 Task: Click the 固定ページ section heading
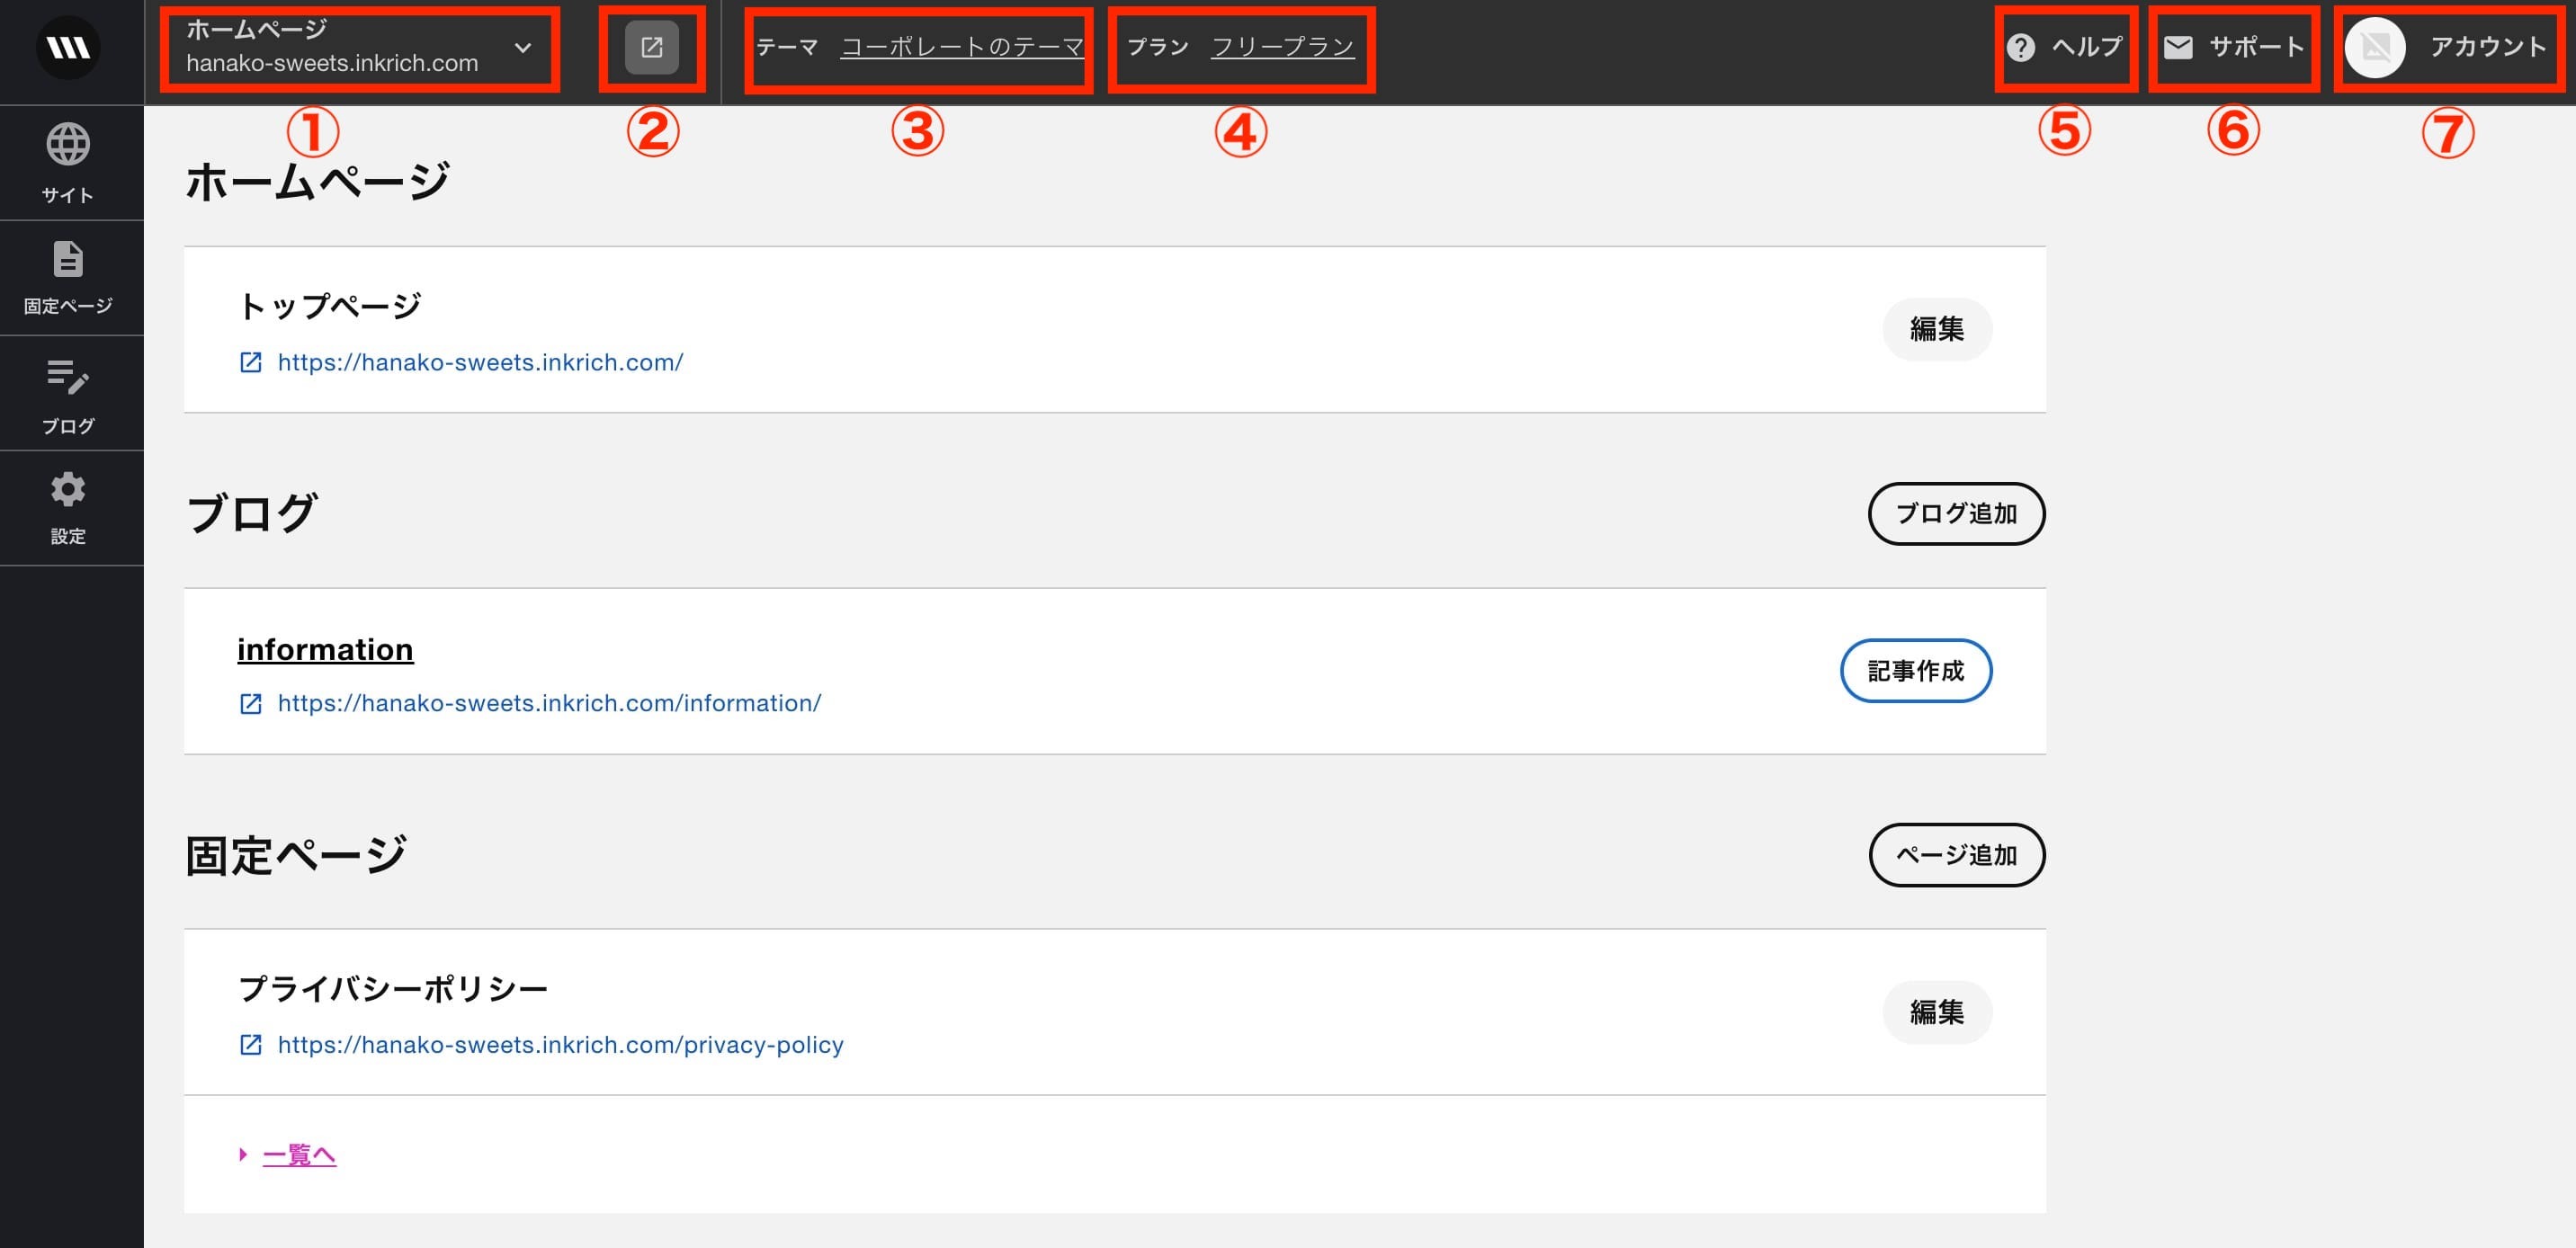click(x=295, y=855)
